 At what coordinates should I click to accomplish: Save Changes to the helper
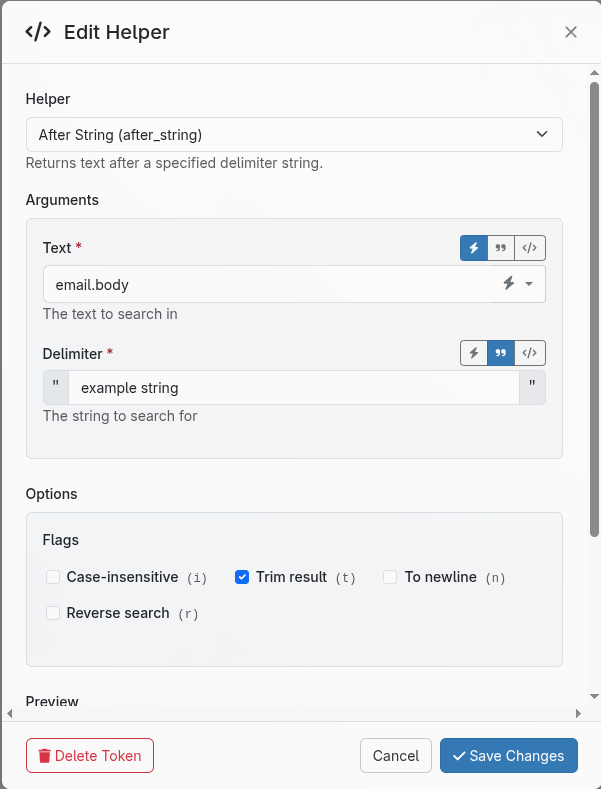coord(508,756)
